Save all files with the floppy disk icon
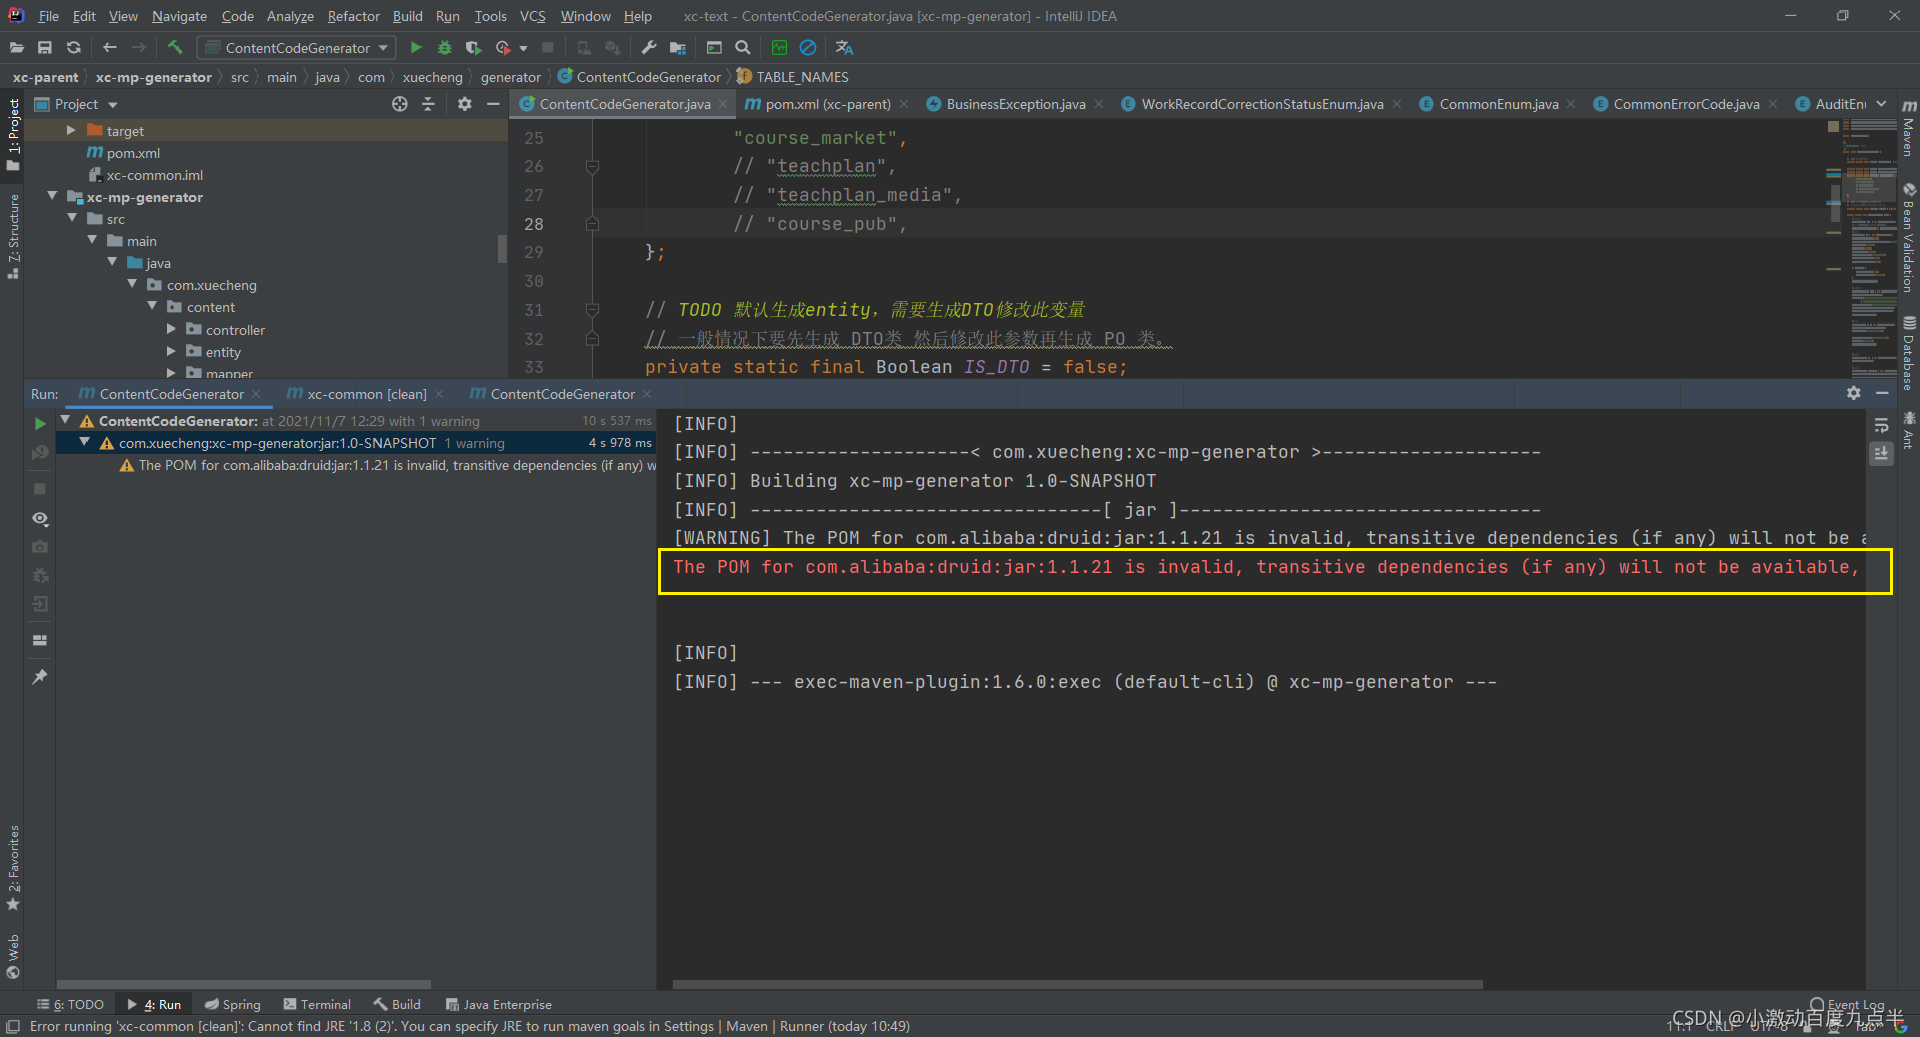The width and height of the screenshot is (1920, 1037). pos(45,47)
